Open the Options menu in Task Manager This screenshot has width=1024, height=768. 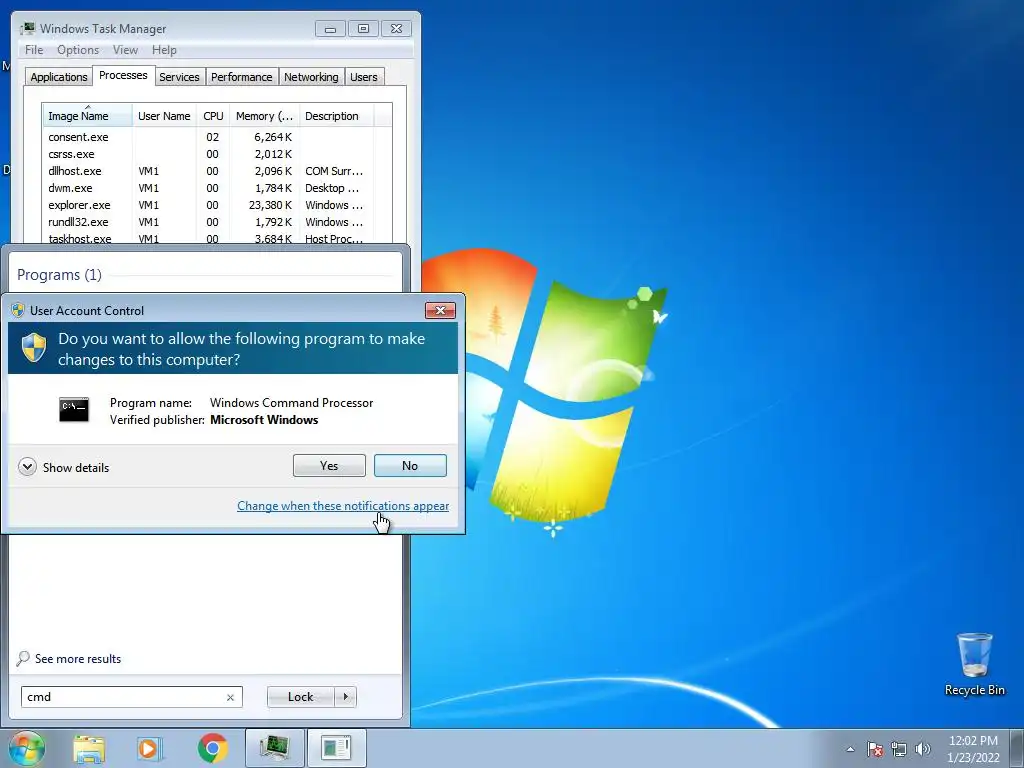coord(78,50)
